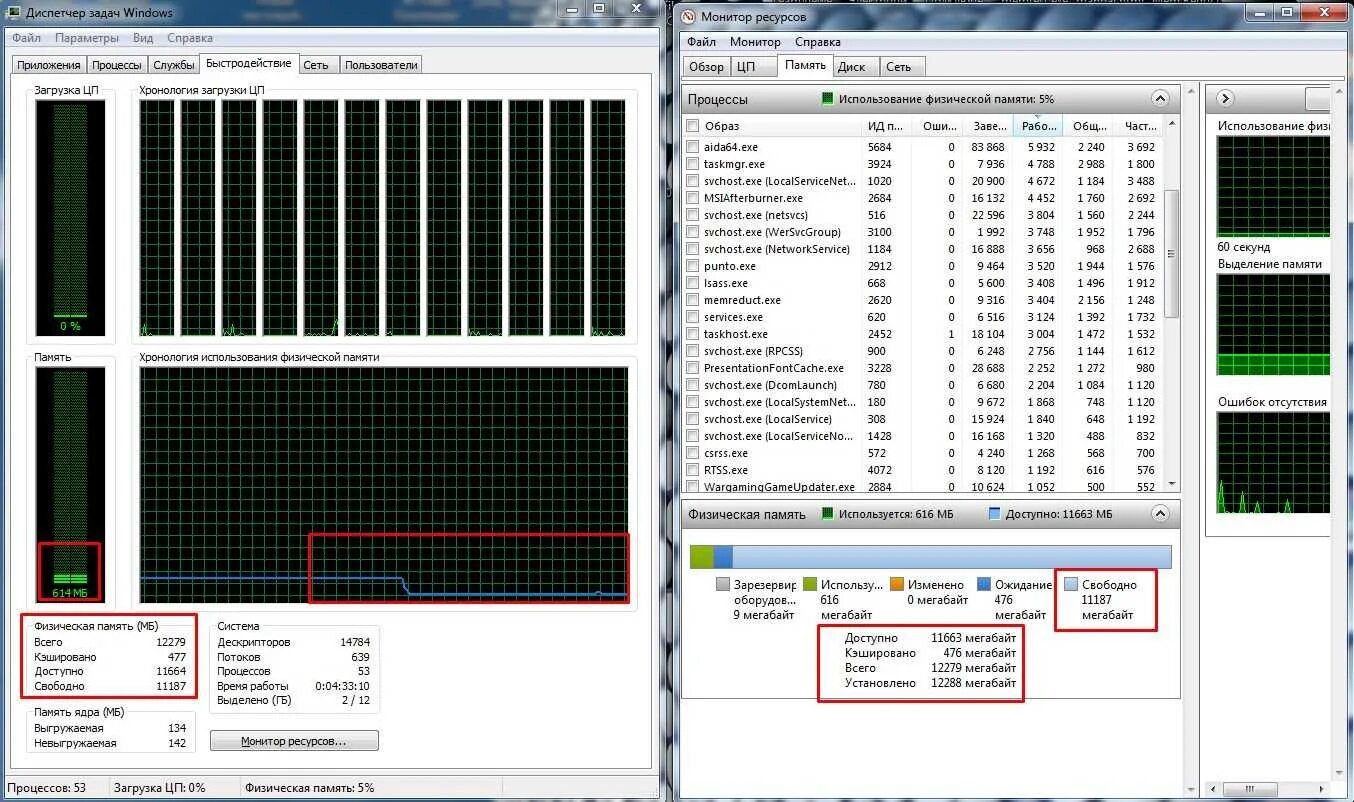Select the taskhost.exe process row

(921, 334)
